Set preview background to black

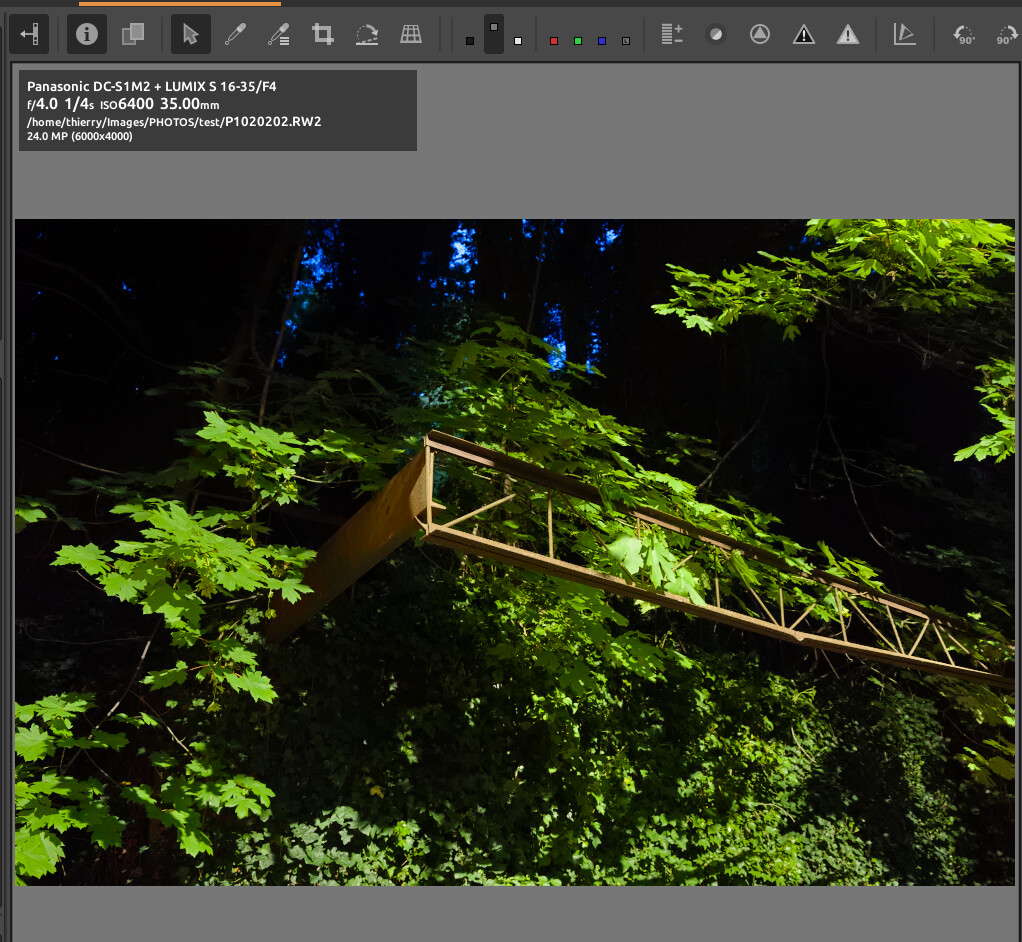point(470,41)
